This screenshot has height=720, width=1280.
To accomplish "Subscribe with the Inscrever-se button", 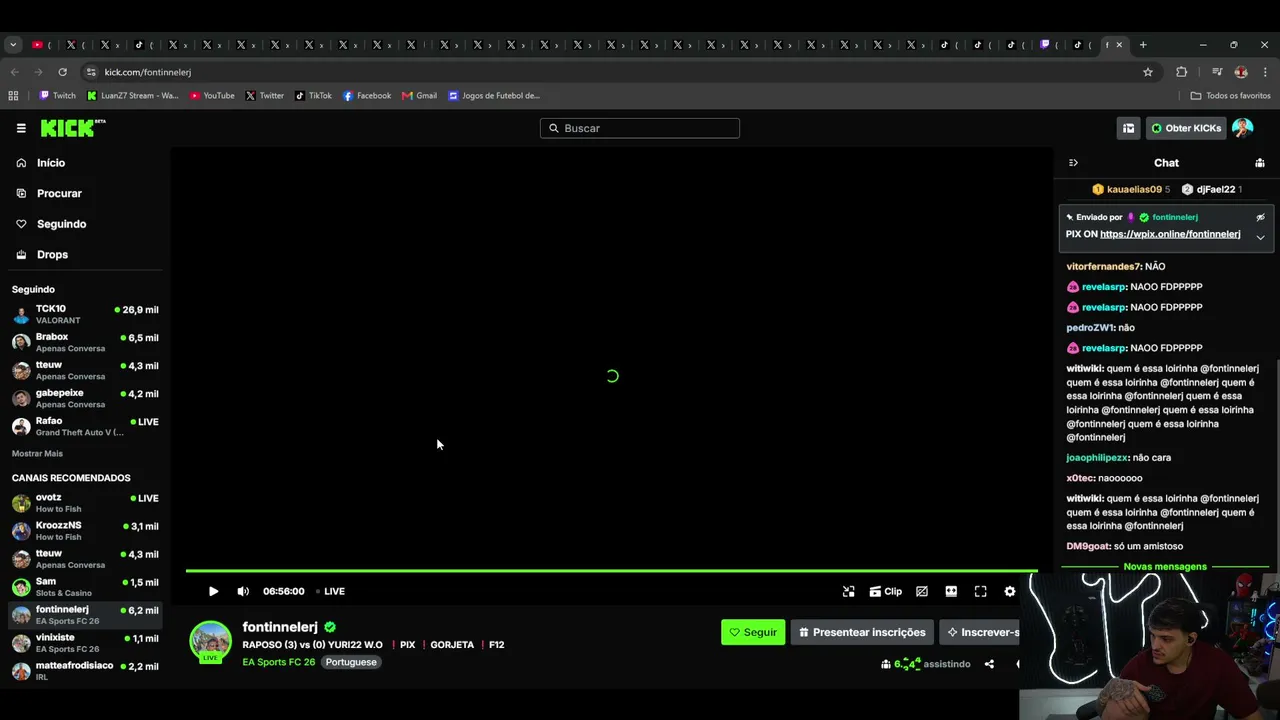I will pos(980,632).
